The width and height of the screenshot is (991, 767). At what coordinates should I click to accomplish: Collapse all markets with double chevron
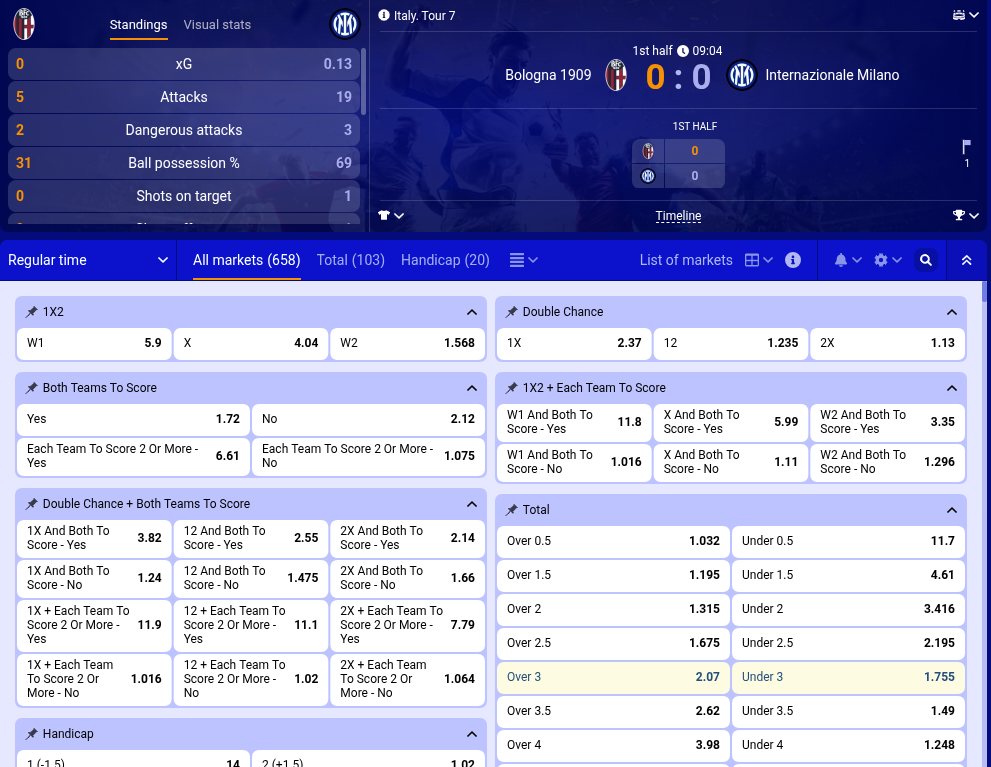966,260
